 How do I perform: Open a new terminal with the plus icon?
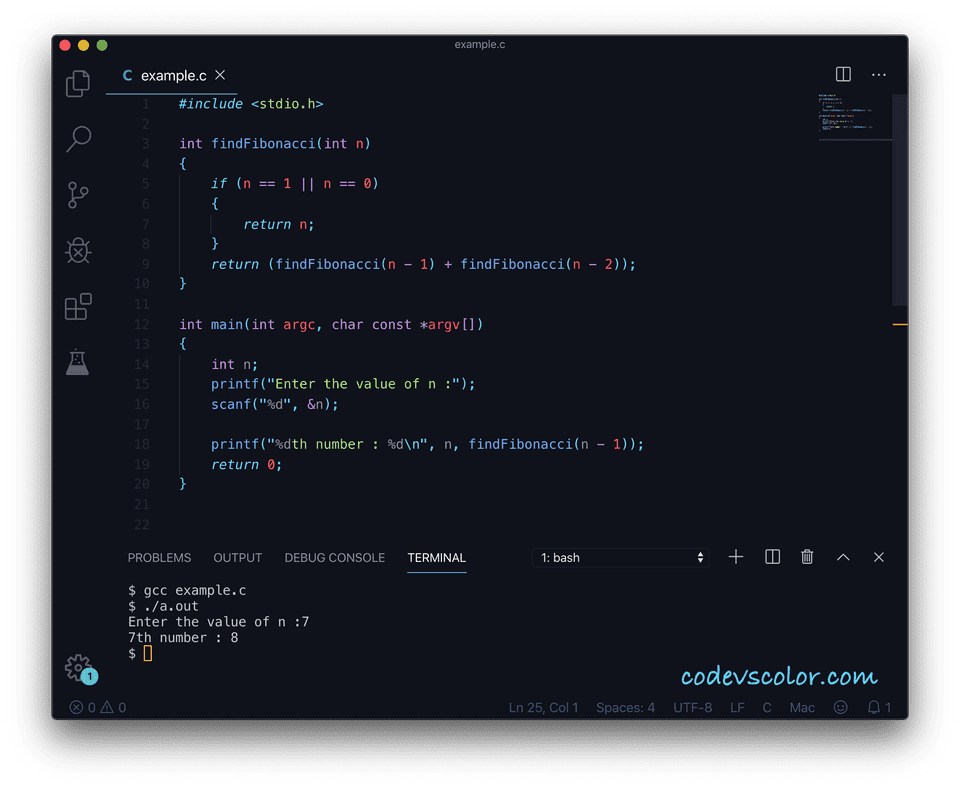736,557
